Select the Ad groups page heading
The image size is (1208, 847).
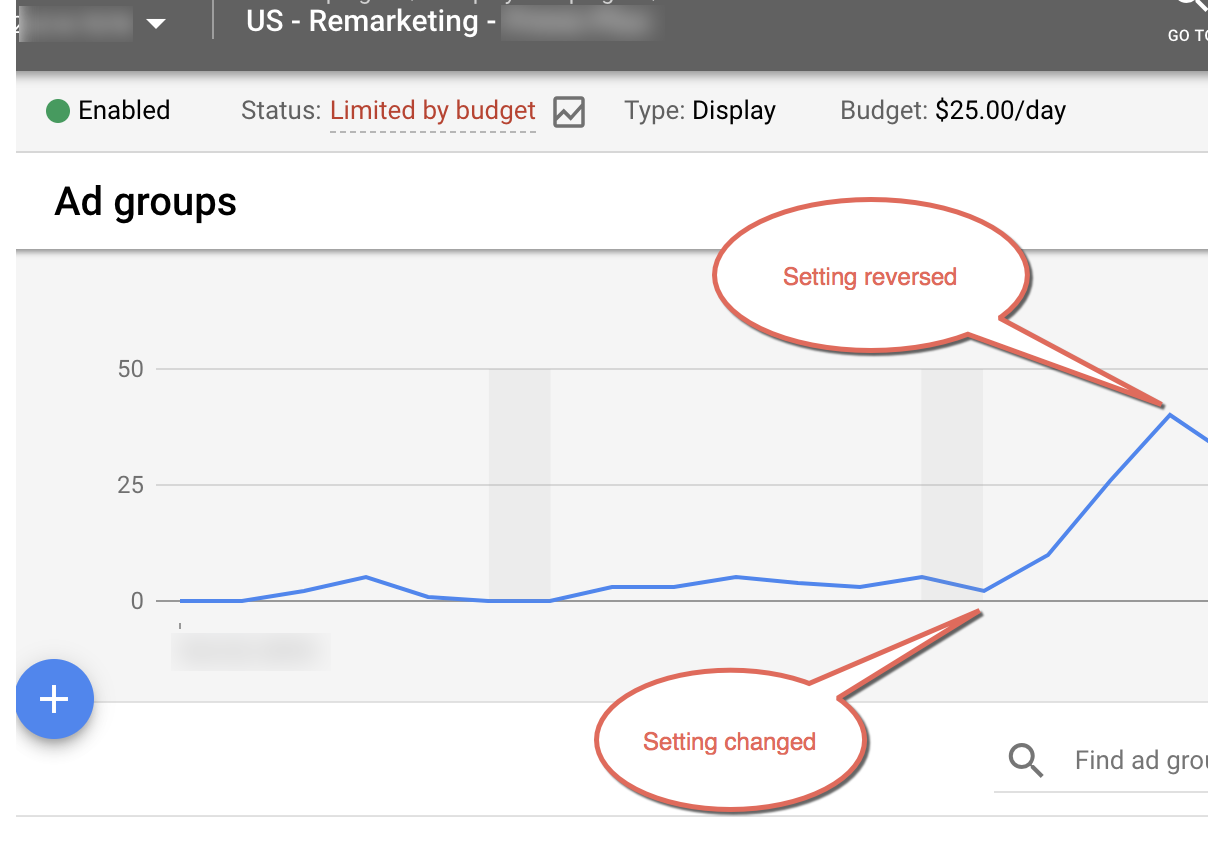[x=146, y=202]
